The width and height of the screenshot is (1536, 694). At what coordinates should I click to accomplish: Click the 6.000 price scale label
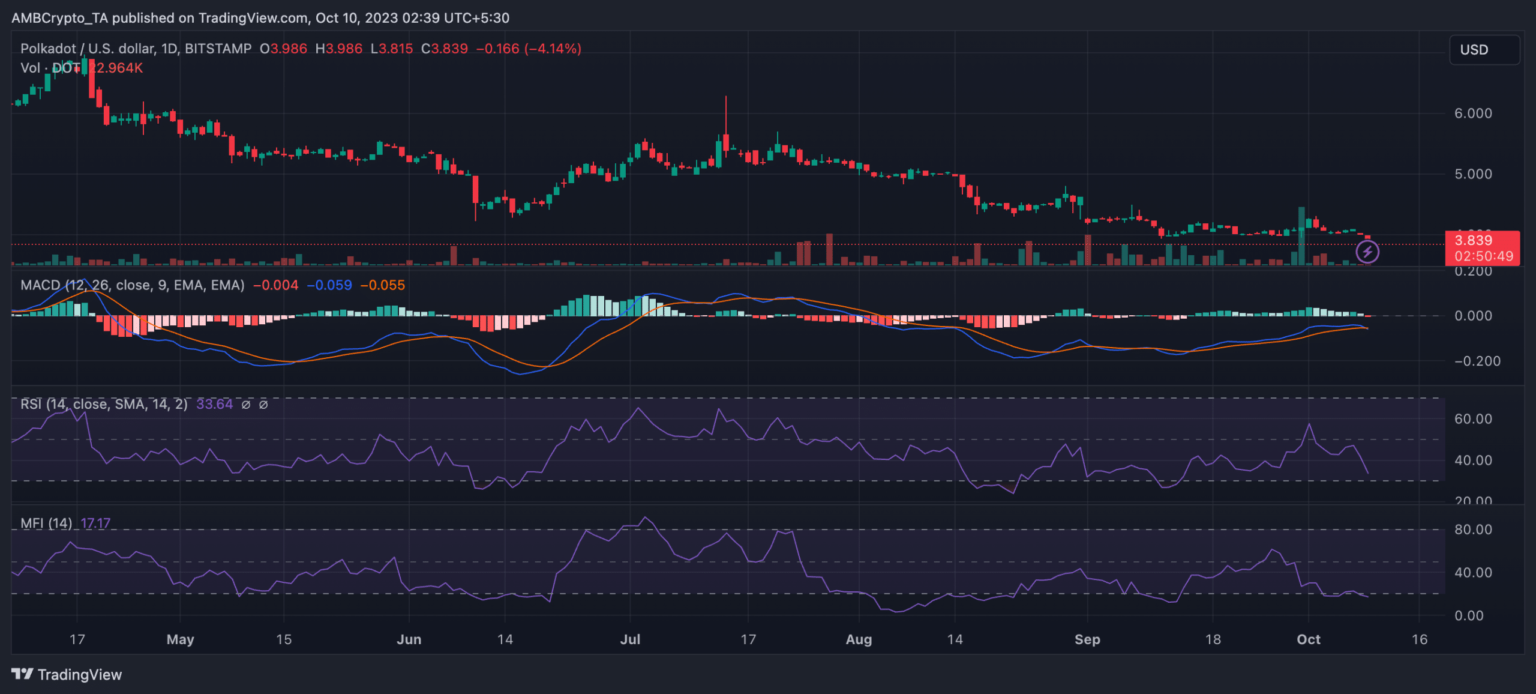pos(1471,114)
